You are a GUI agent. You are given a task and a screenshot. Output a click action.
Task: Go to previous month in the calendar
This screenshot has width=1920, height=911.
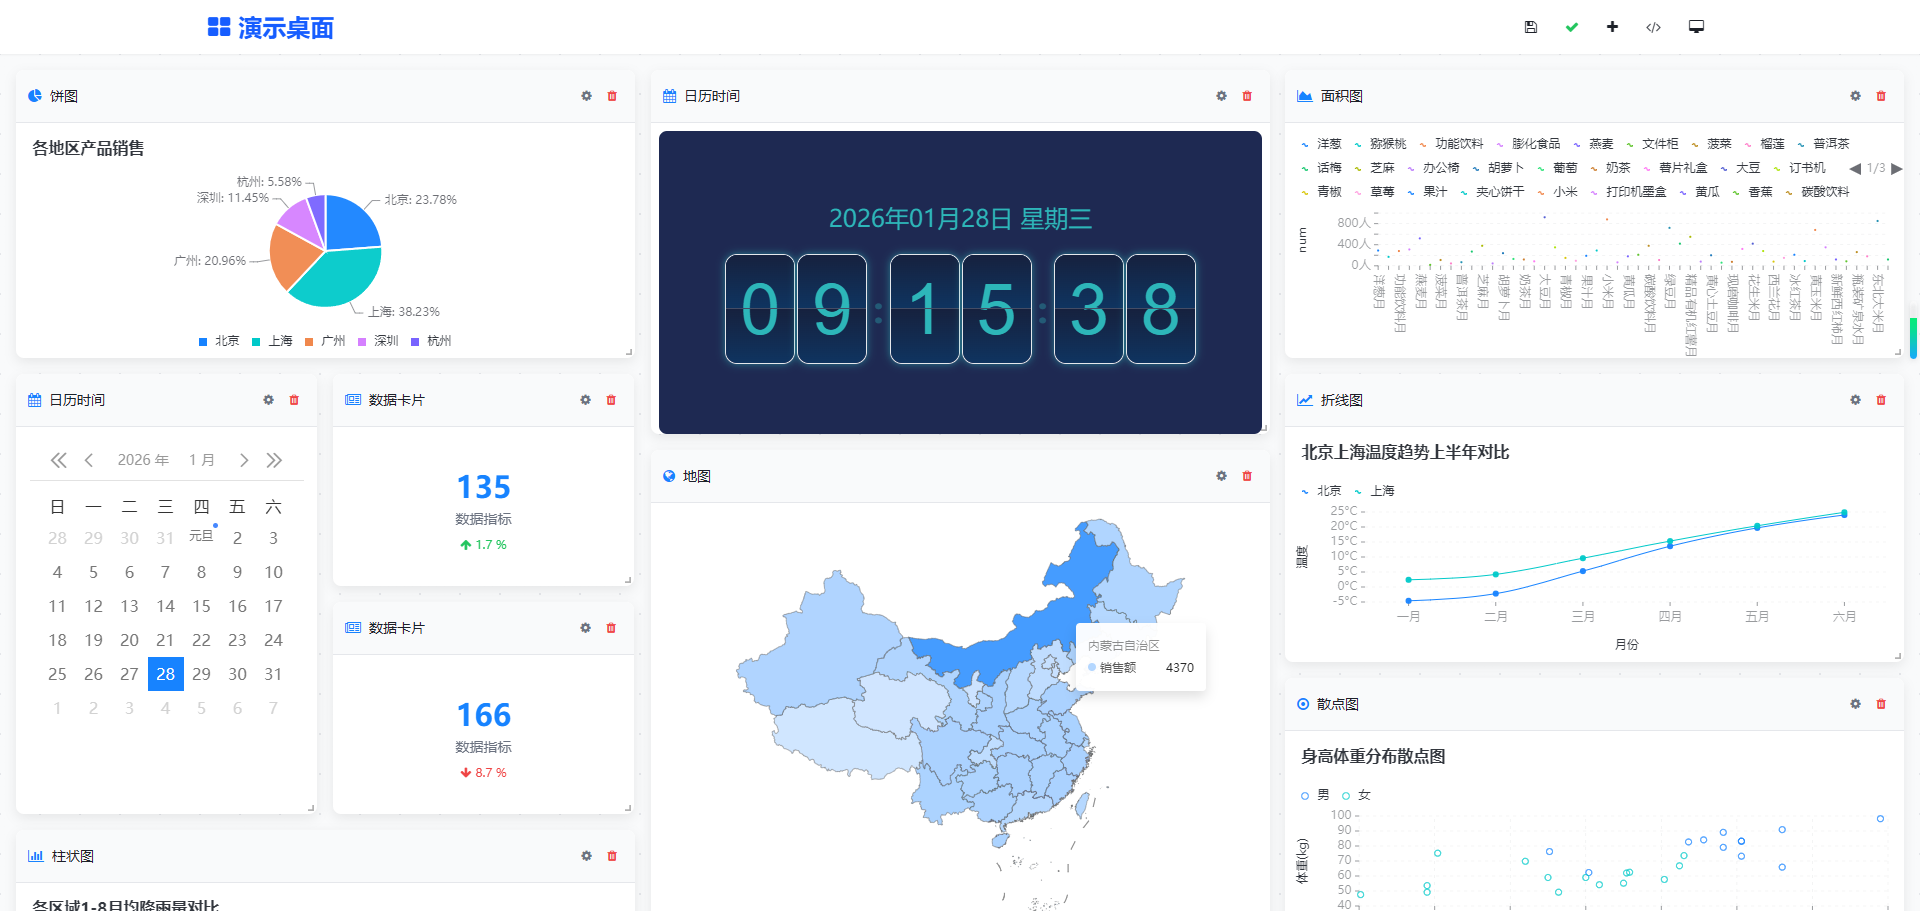[89, 460]
